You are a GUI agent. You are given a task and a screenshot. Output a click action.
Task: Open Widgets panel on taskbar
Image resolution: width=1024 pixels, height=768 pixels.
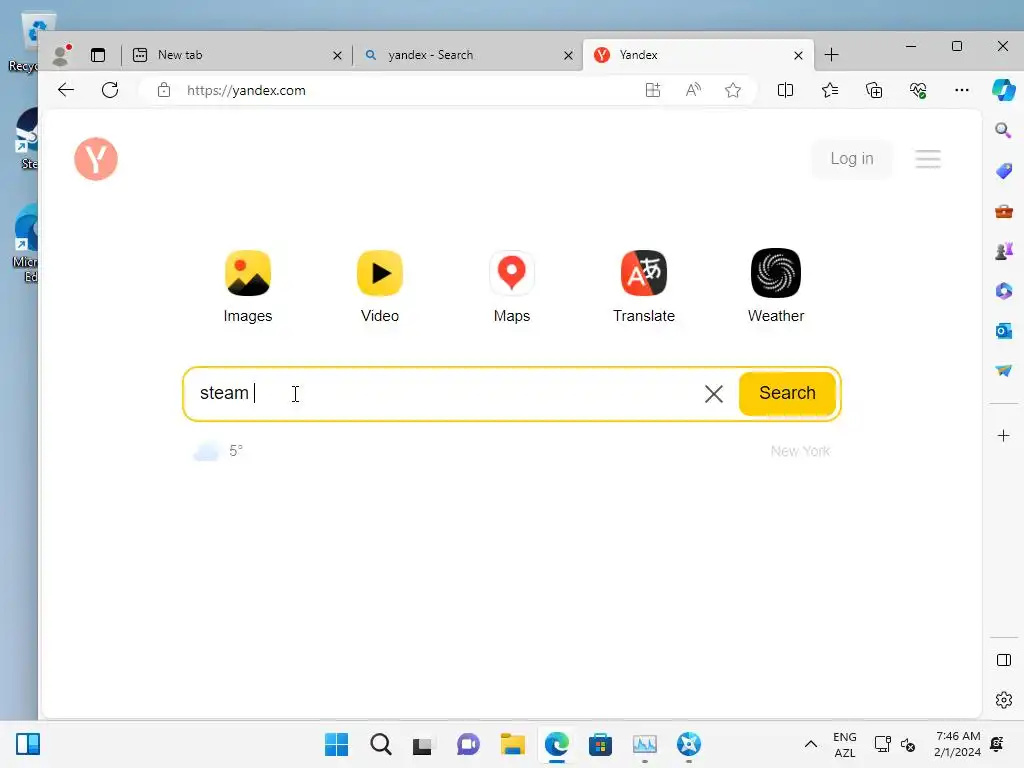coord(27,744)
